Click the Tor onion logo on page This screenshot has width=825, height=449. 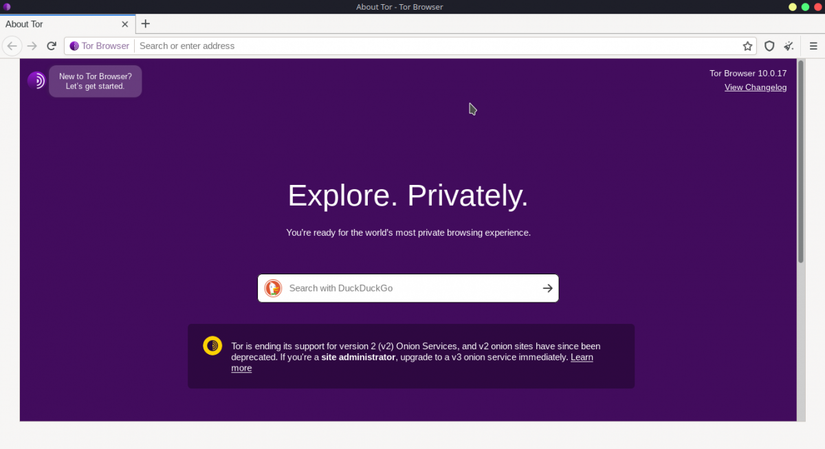[36, 81]
